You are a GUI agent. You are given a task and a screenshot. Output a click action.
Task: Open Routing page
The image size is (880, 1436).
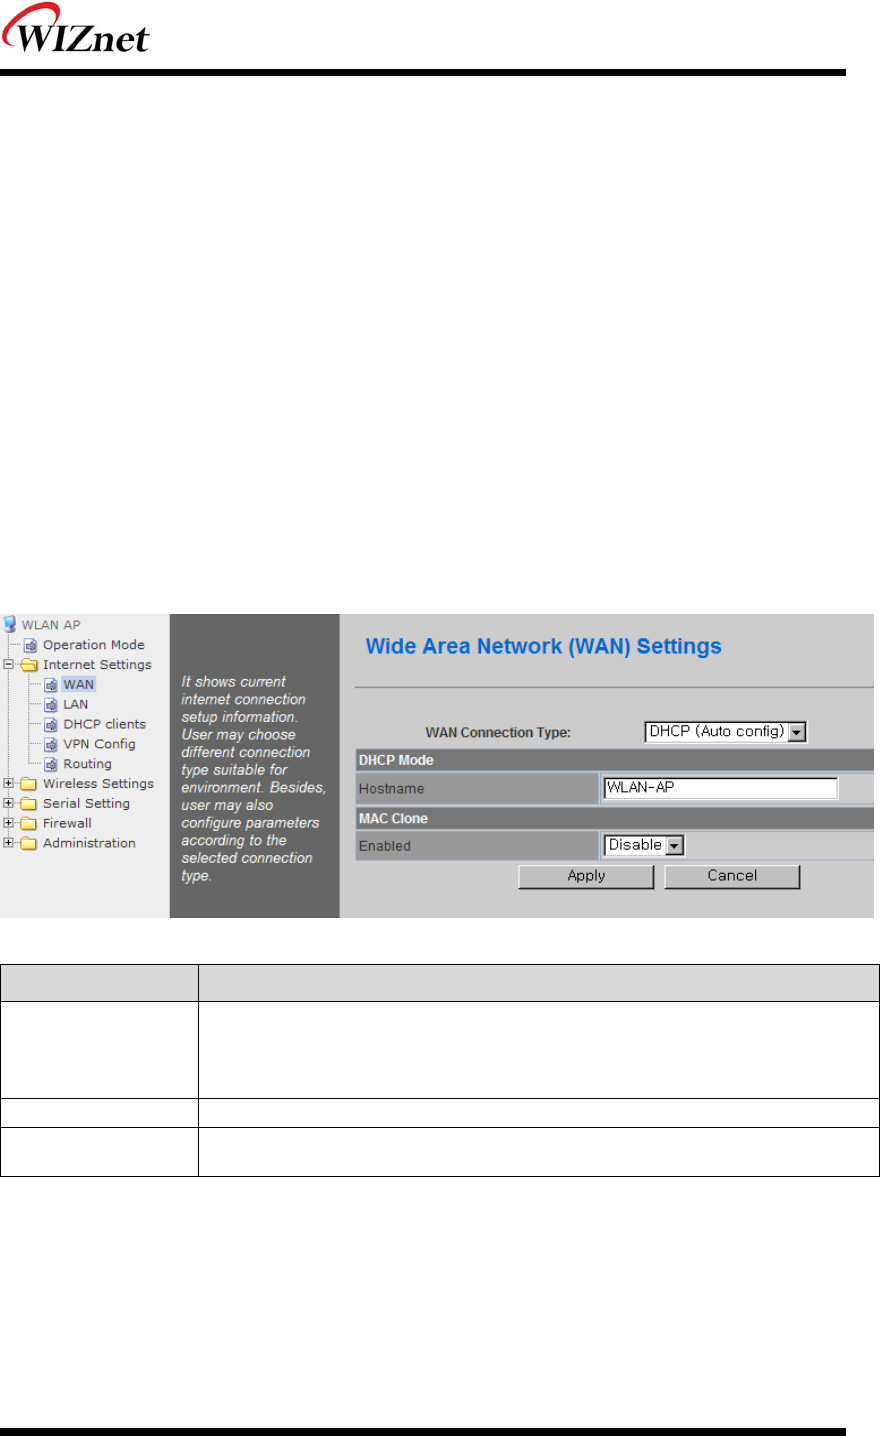[88, 765]
